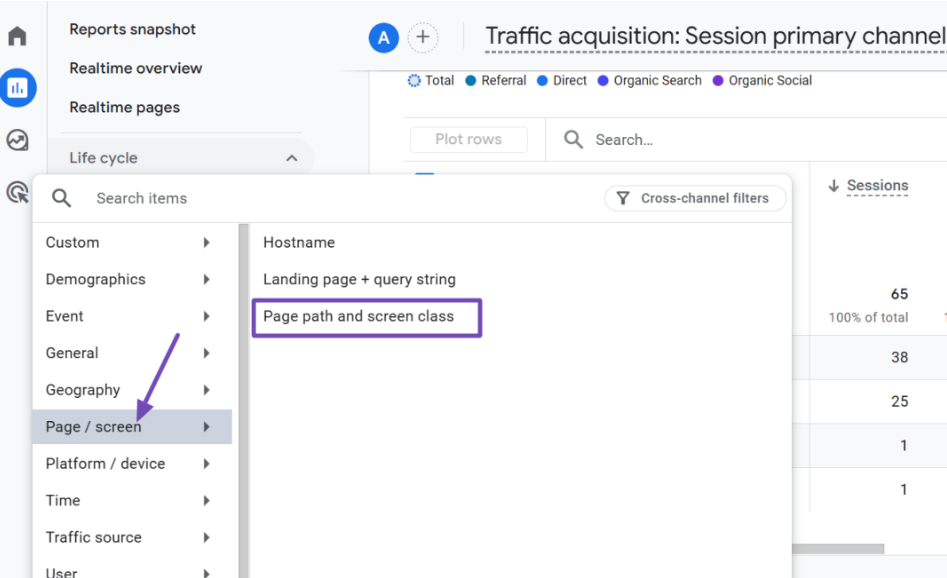The height and width of the screenshot is (578, 947).
Task: Open the Advertising icon in sidebar
Action: (17, 192)
